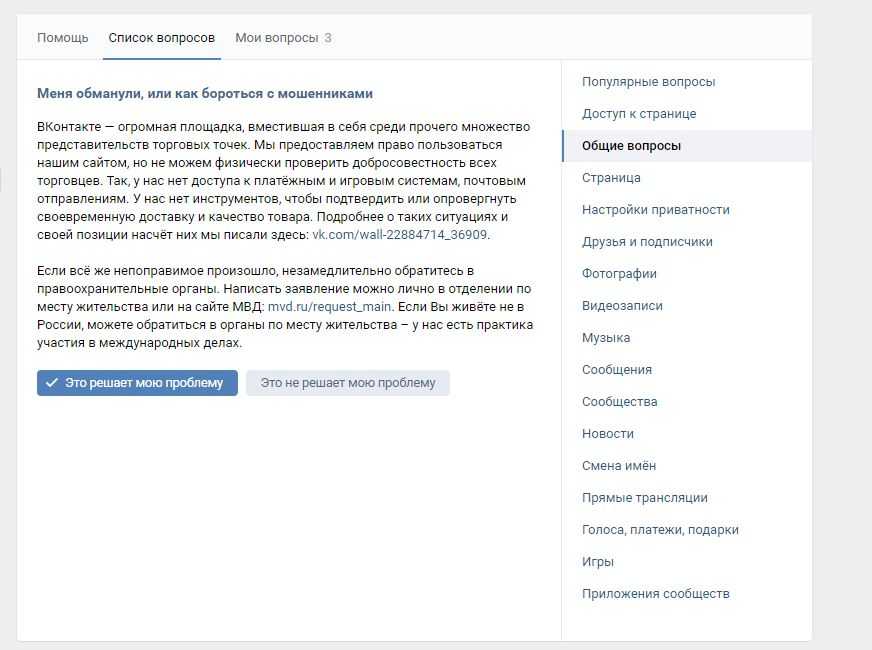Click the checkmark icon in blue button
The height and width of the screenshot is (650, 872).
click(x=52, y=383)
